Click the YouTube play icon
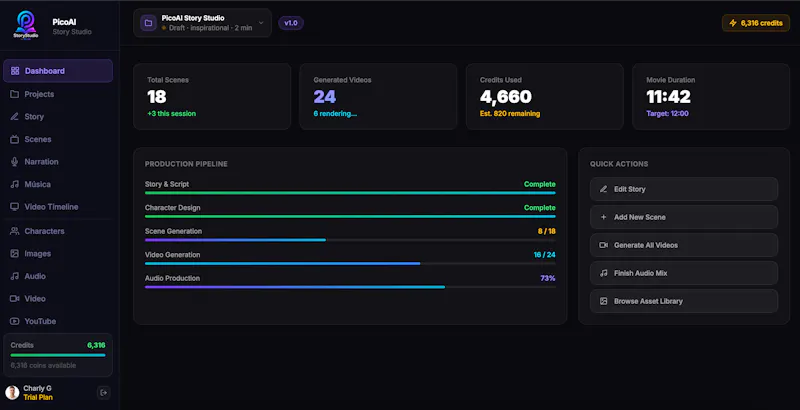The height and width of the screenshot is (410, 800). (x=15, y=321)
